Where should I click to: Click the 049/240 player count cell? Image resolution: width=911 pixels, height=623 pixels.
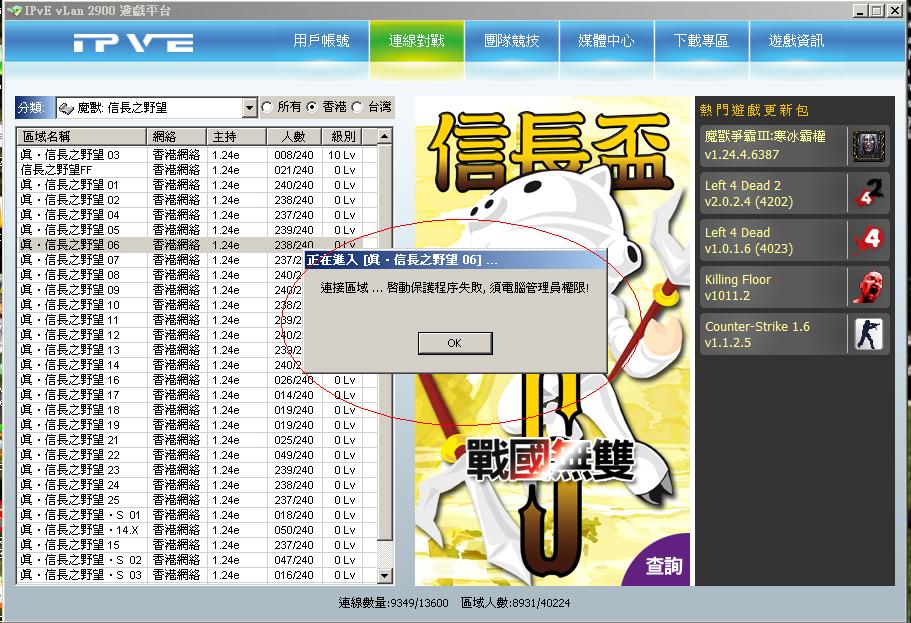click(x=294, y=455)
